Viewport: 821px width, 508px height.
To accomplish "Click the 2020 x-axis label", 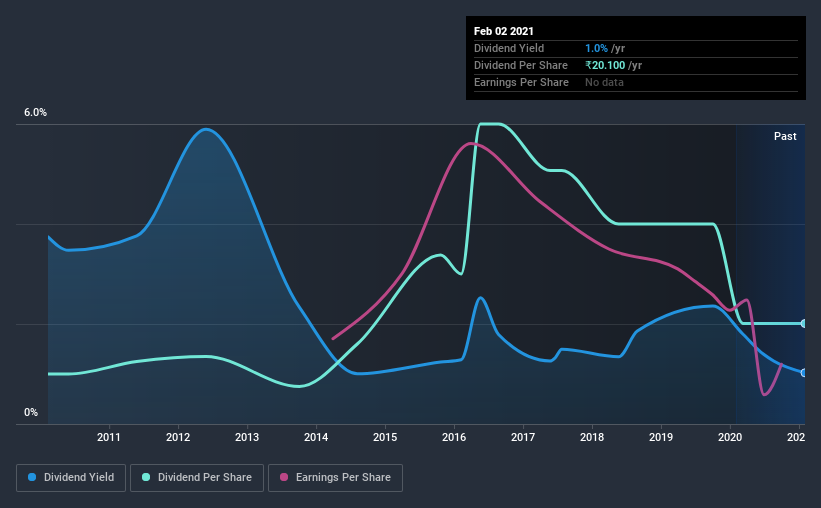I will [730, 437].
